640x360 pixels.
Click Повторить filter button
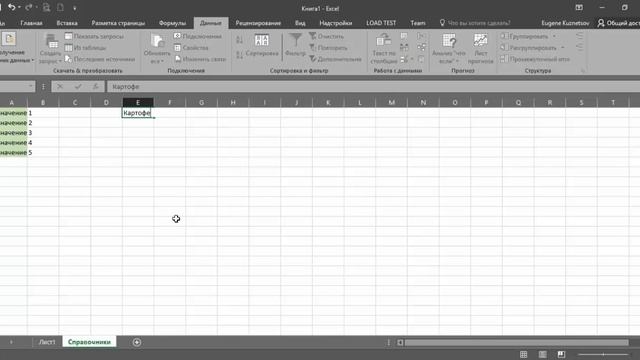[328, 48]
